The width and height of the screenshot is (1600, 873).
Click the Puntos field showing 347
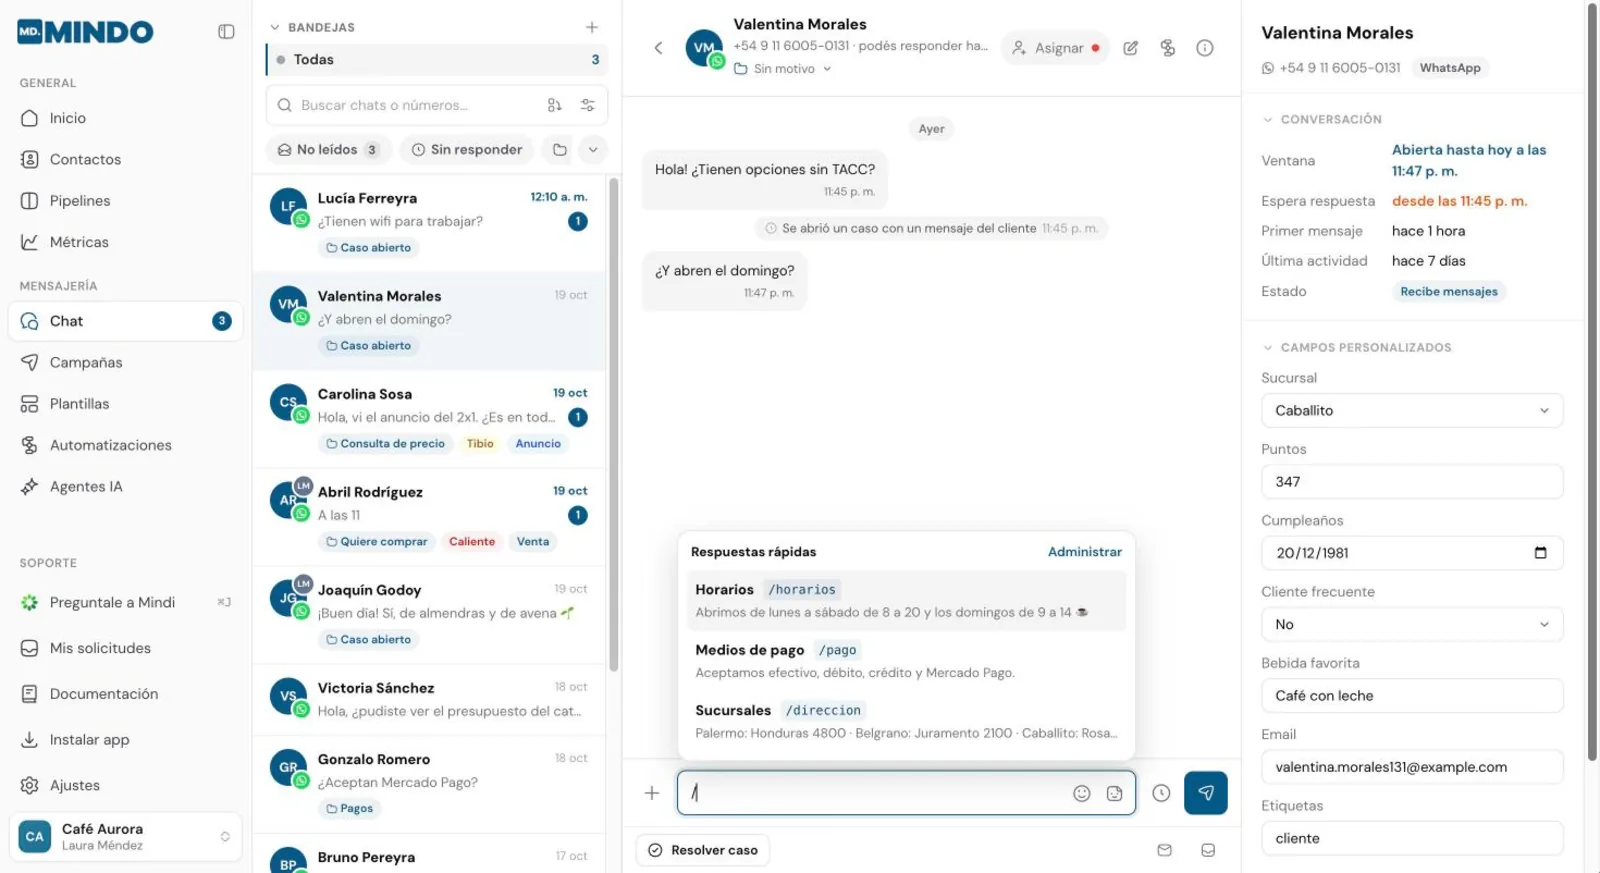[x=1412, y=482]
